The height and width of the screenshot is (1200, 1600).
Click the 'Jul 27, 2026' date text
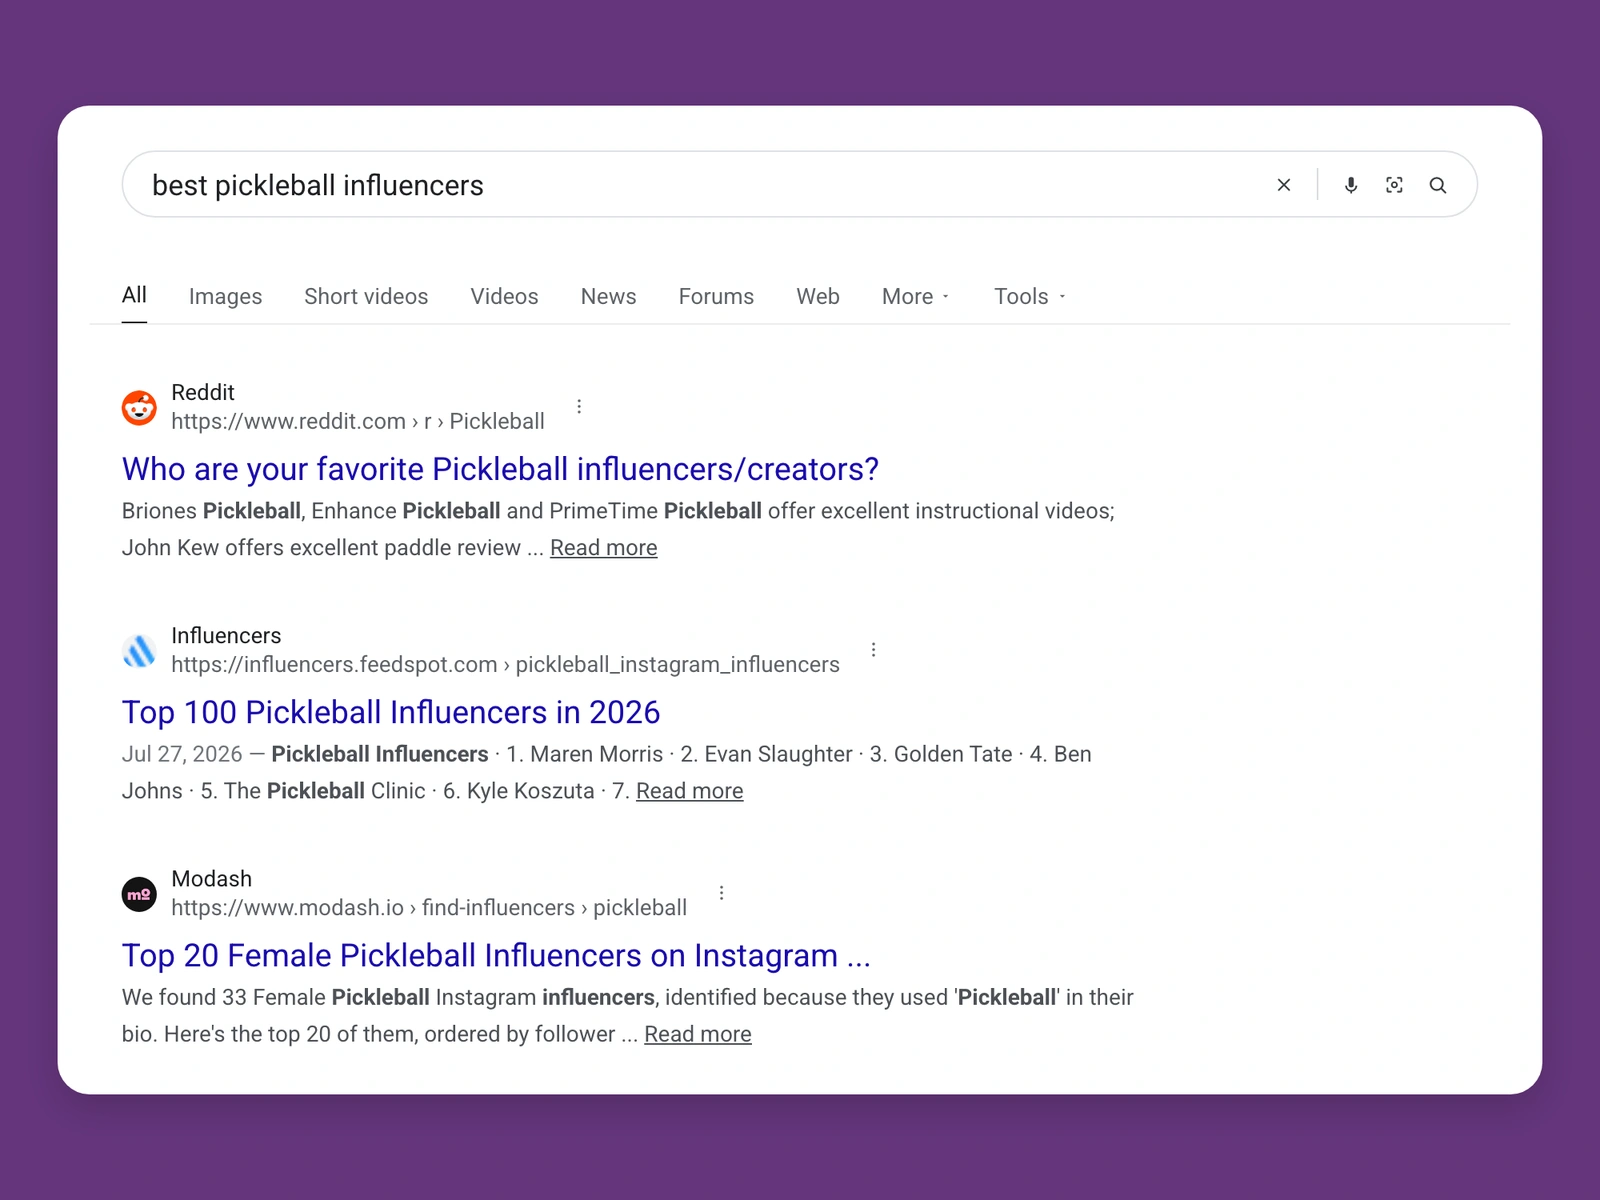coord(182,754)
